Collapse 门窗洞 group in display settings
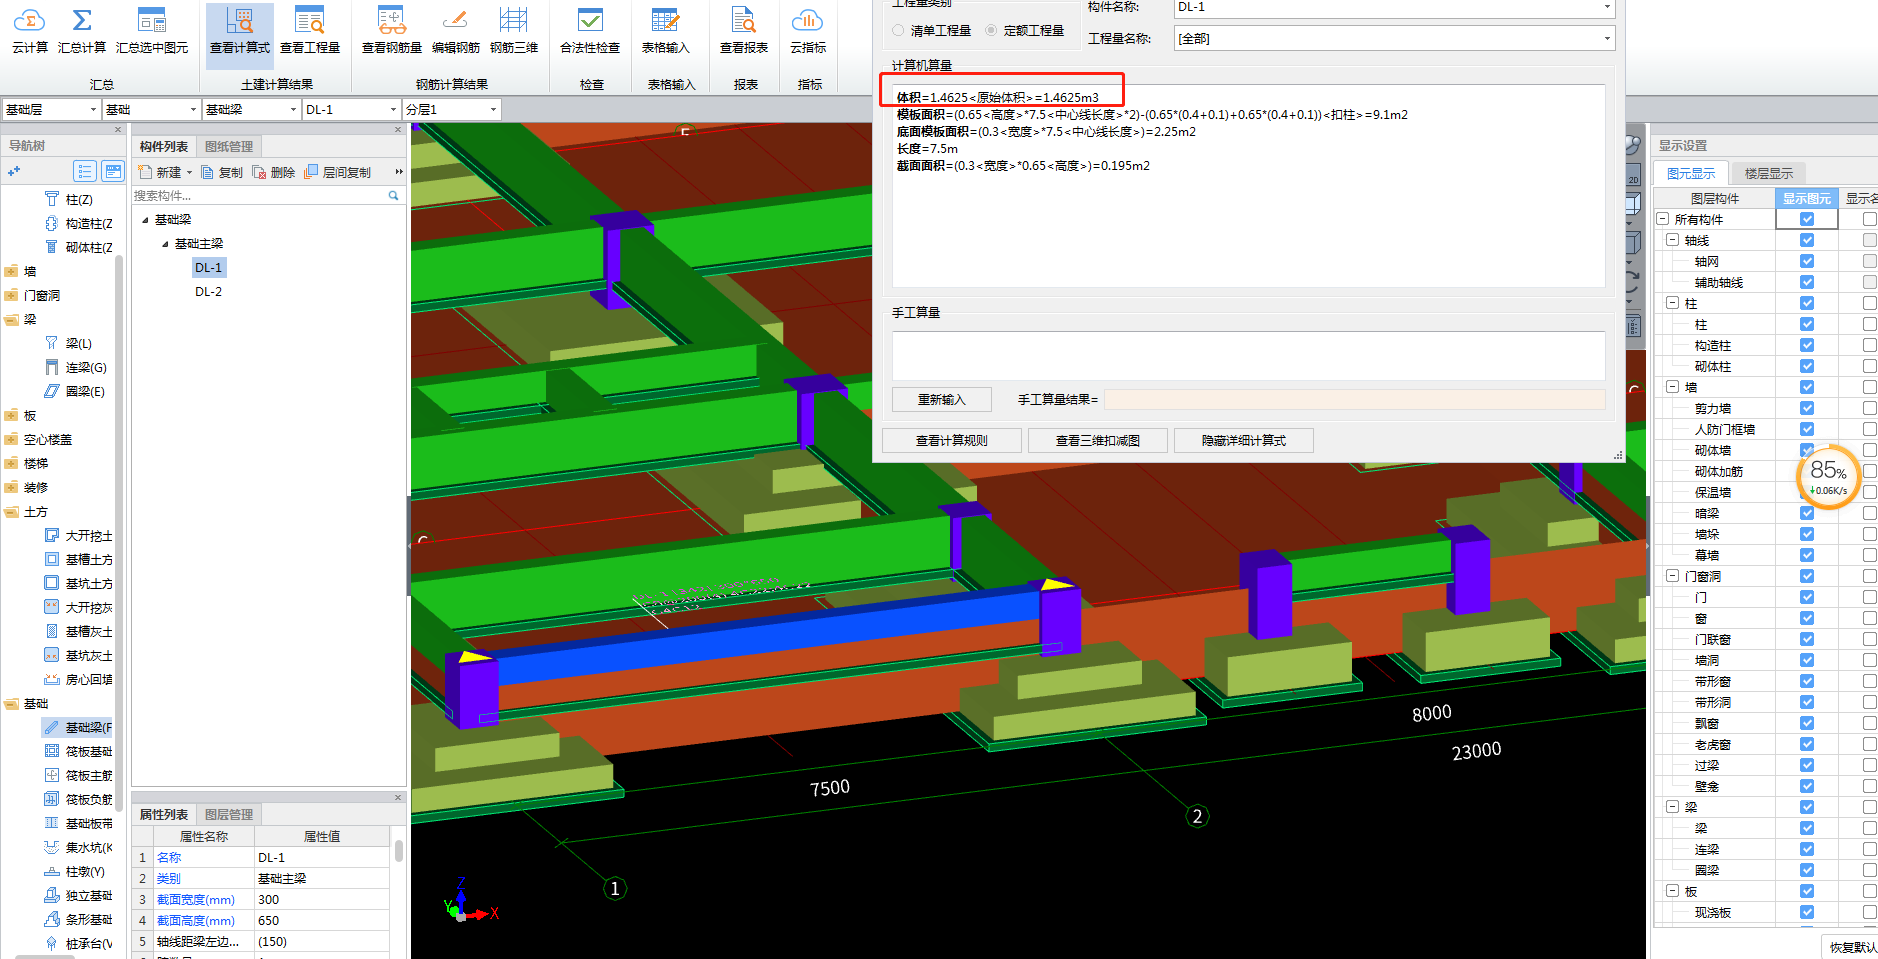This screenshot has width=1878, height=959. pyautogui.click(x=1672, y=576)
